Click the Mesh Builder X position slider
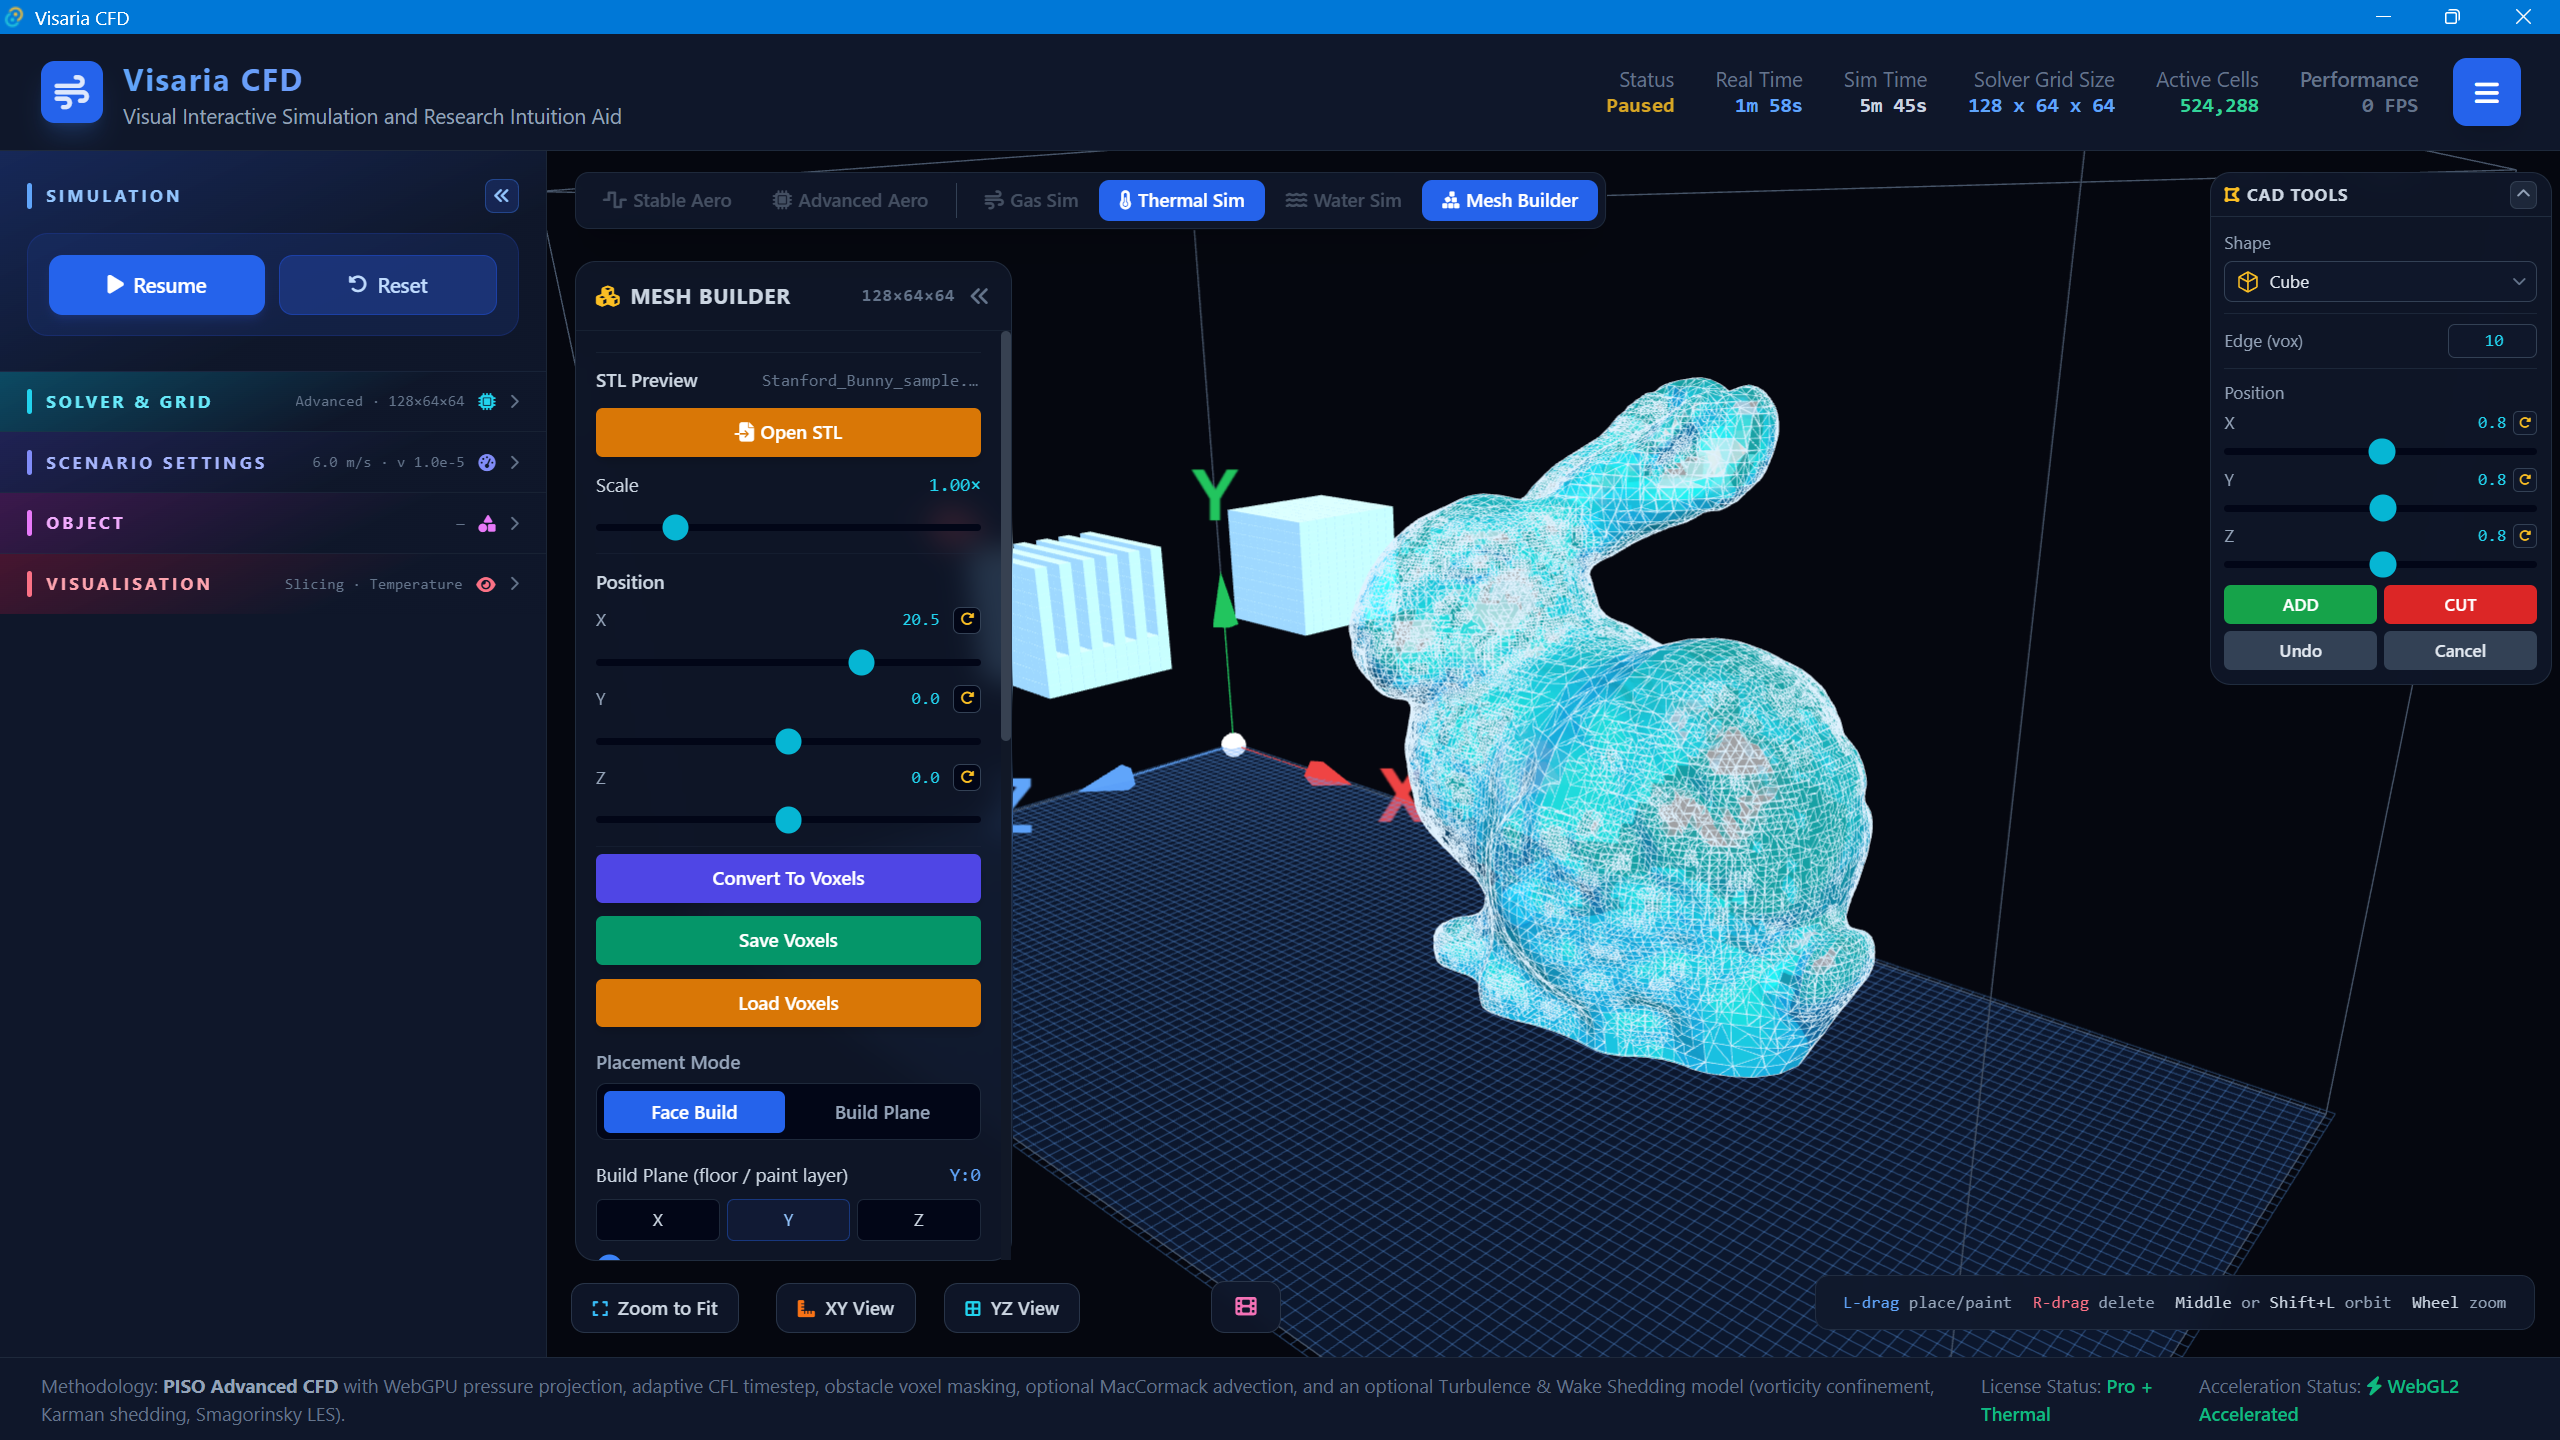 pos(788,662)
